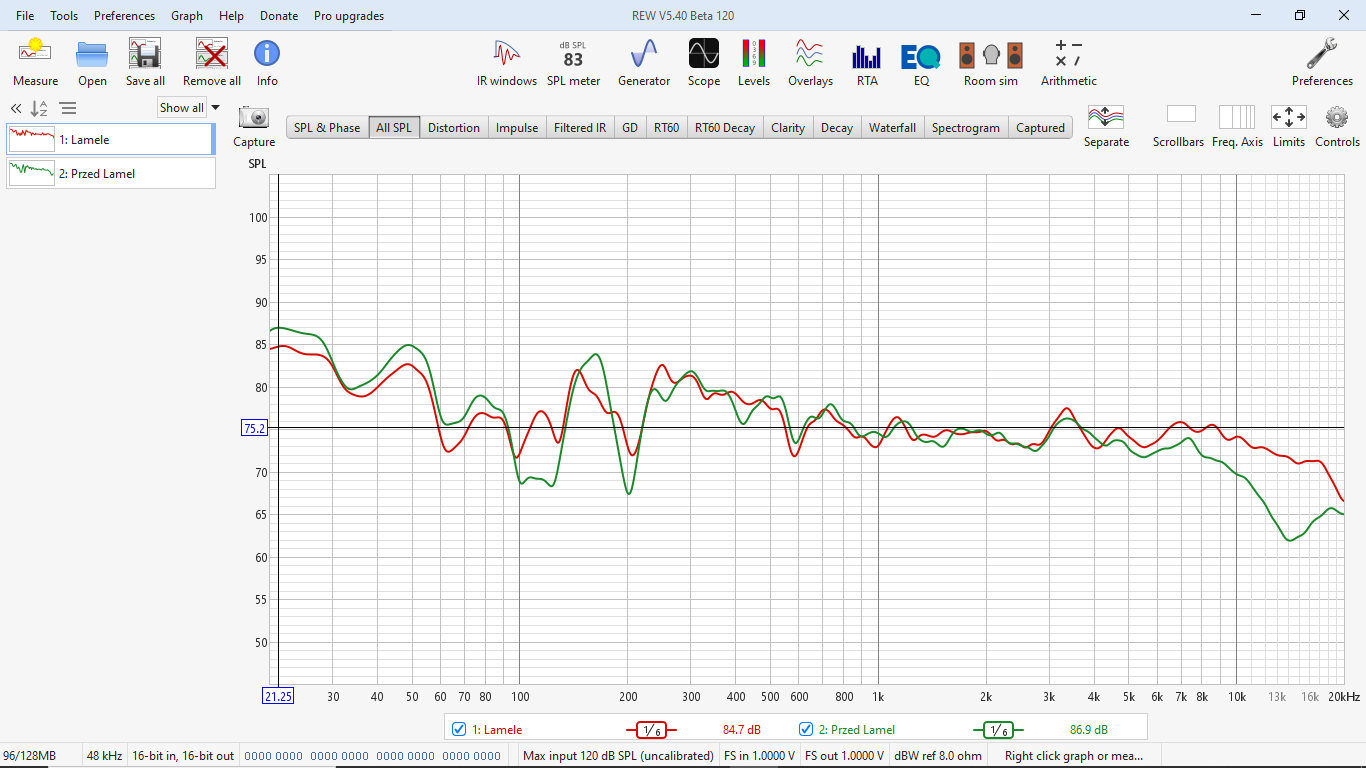This screenshot has height=768, width=1366.
Task: Click the Pro upgrades link
Action: (x=348, y=16)
